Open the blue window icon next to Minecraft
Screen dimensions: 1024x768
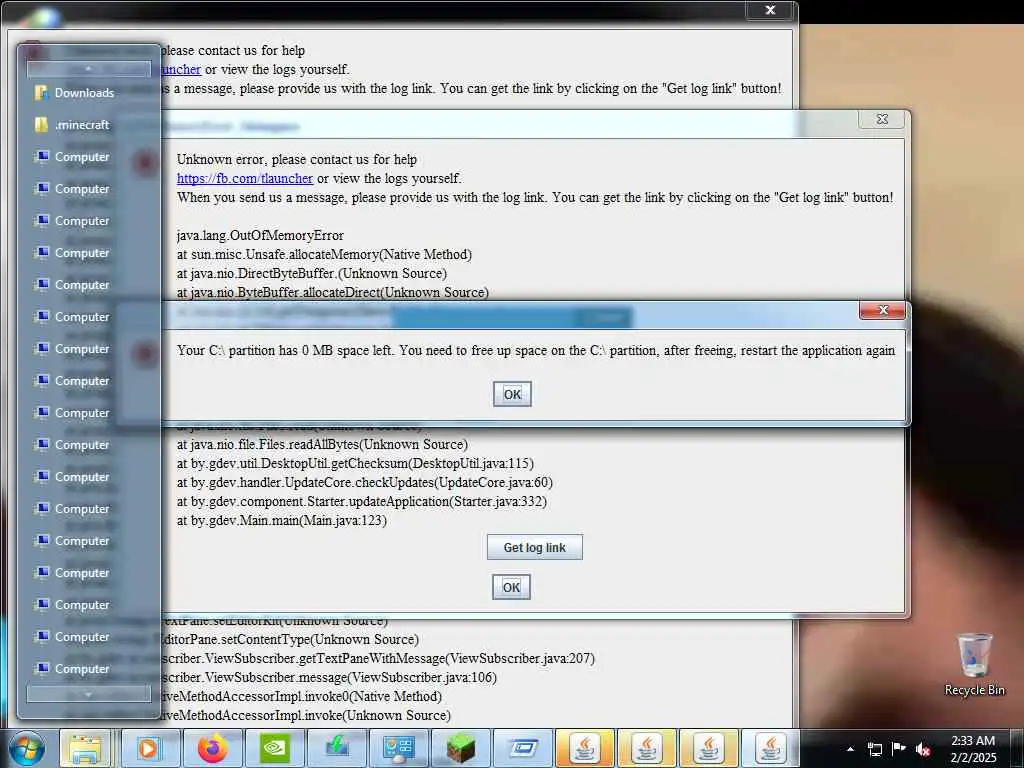coord(523,748)
